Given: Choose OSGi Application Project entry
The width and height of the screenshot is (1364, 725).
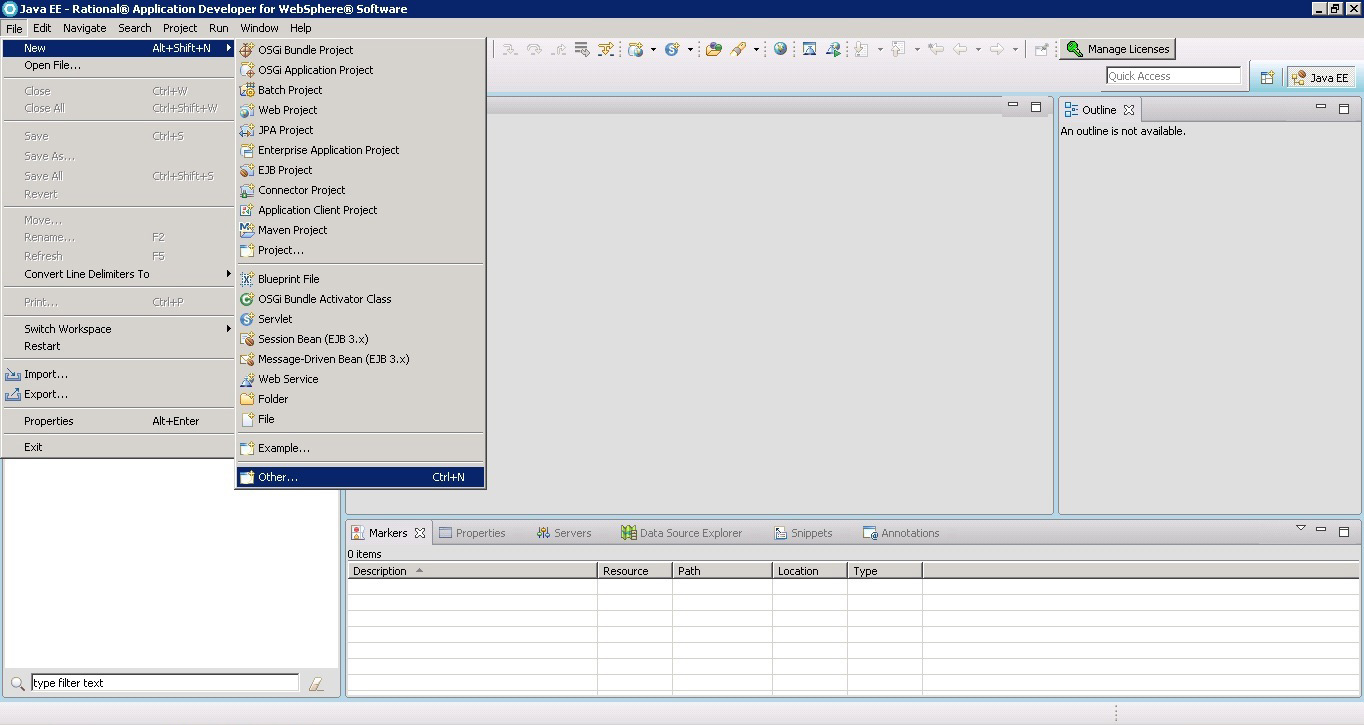Looking at the screenshot, I should click(360, 70).
